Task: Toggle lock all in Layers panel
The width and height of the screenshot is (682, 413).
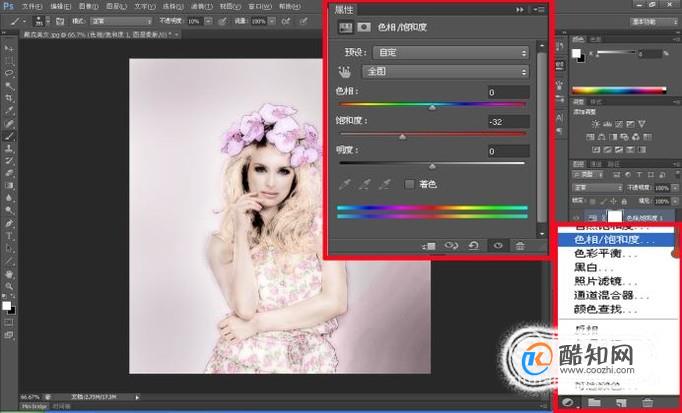Action: (624, 201)
